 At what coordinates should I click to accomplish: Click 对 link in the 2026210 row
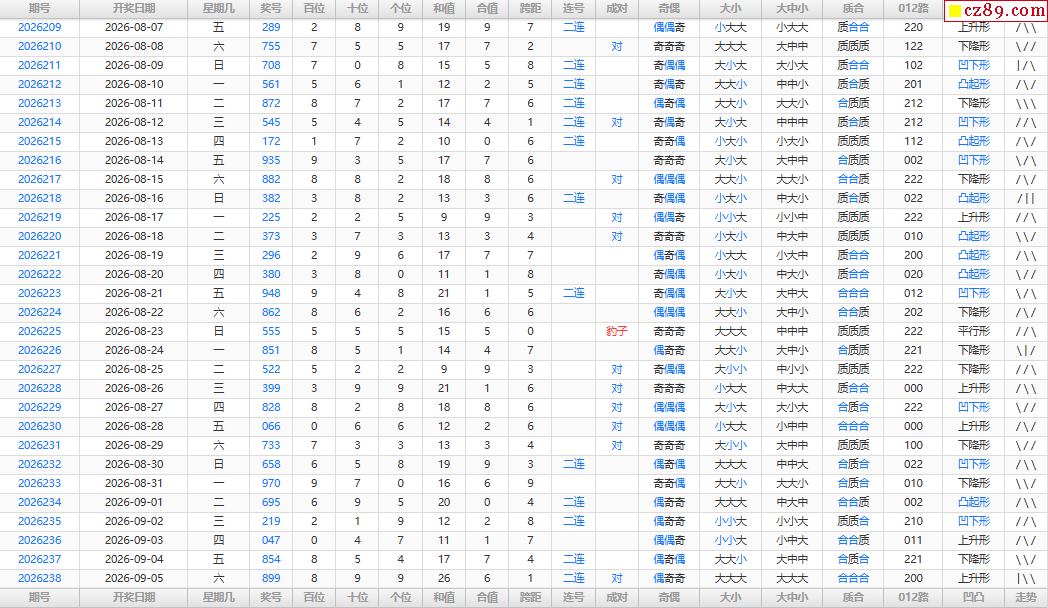tap(617, 47)
